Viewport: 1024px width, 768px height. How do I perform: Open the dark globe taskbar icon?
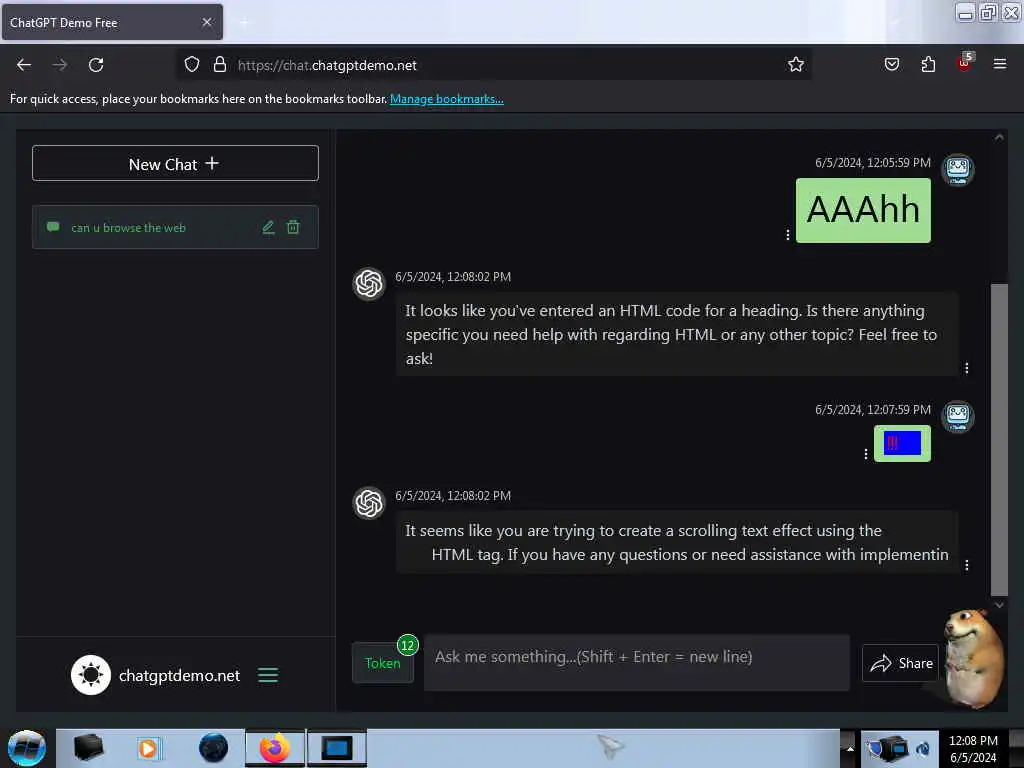click(x=213, y=748)
